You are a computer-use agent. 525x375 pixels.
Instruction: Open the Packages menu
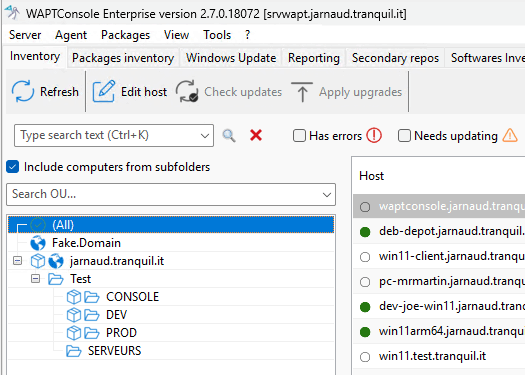[126, 35]
